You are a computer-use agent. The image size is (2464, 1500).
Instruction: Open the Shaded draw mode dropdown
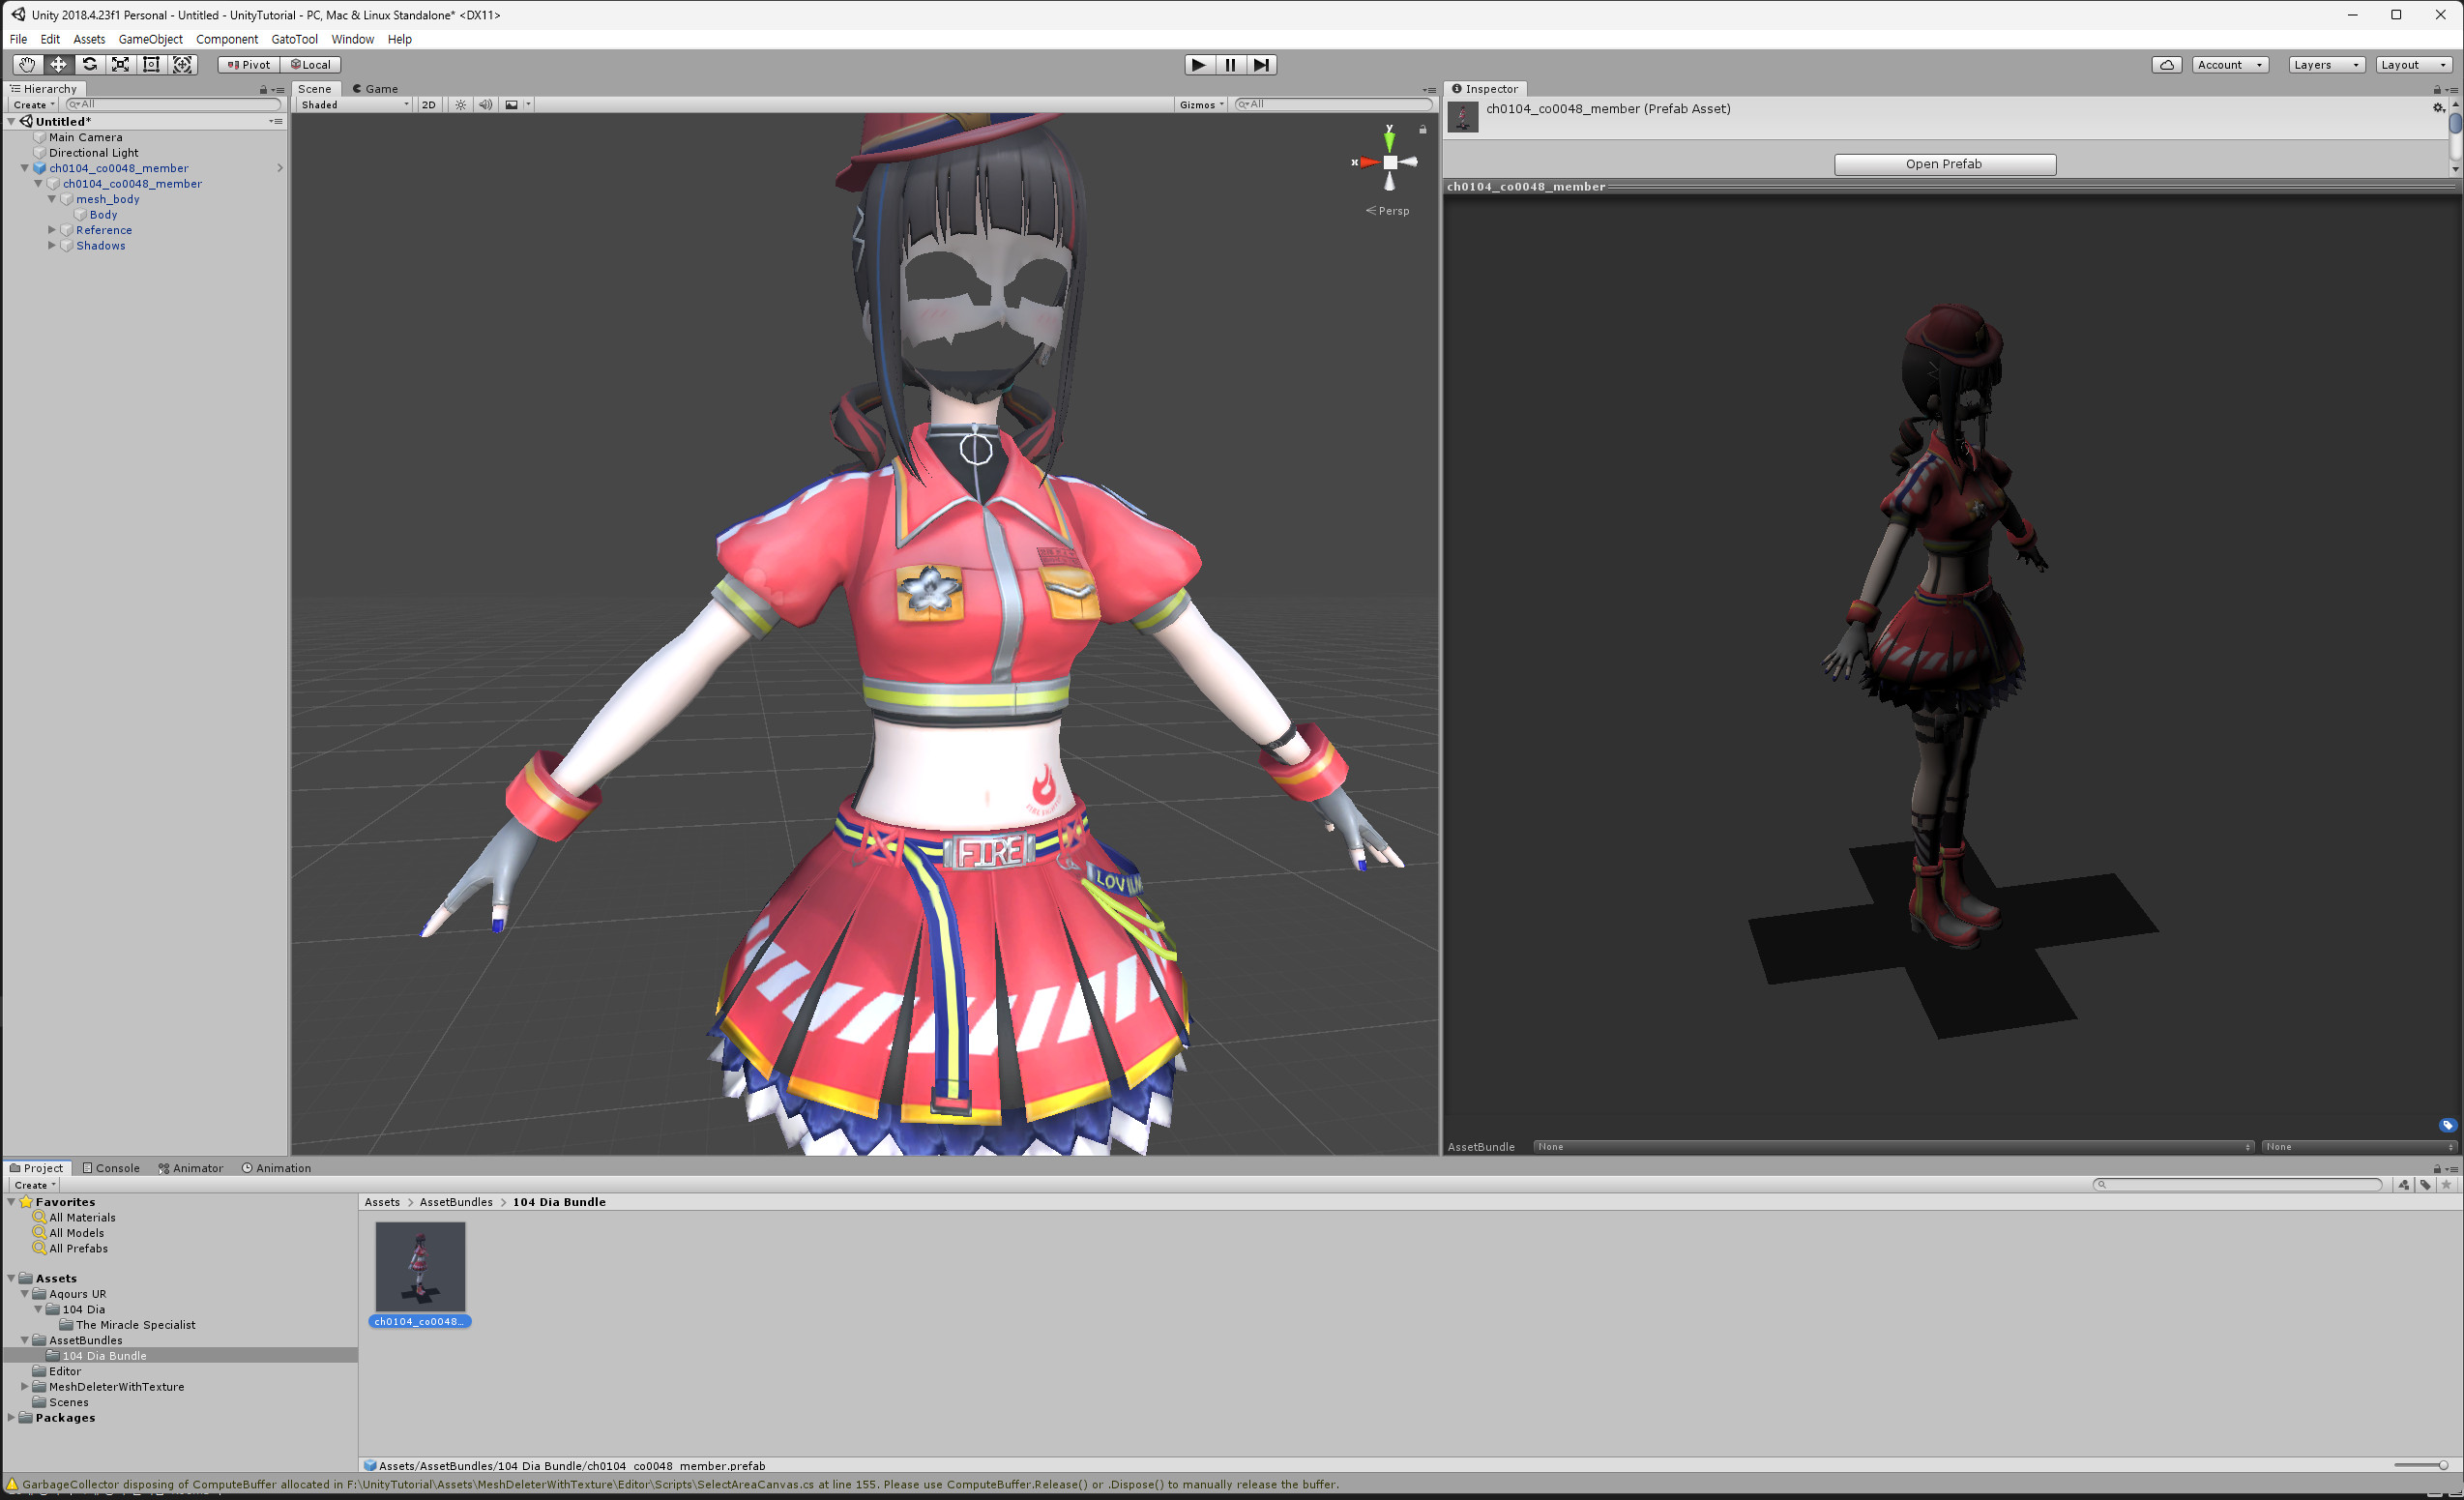coord(354,105)
